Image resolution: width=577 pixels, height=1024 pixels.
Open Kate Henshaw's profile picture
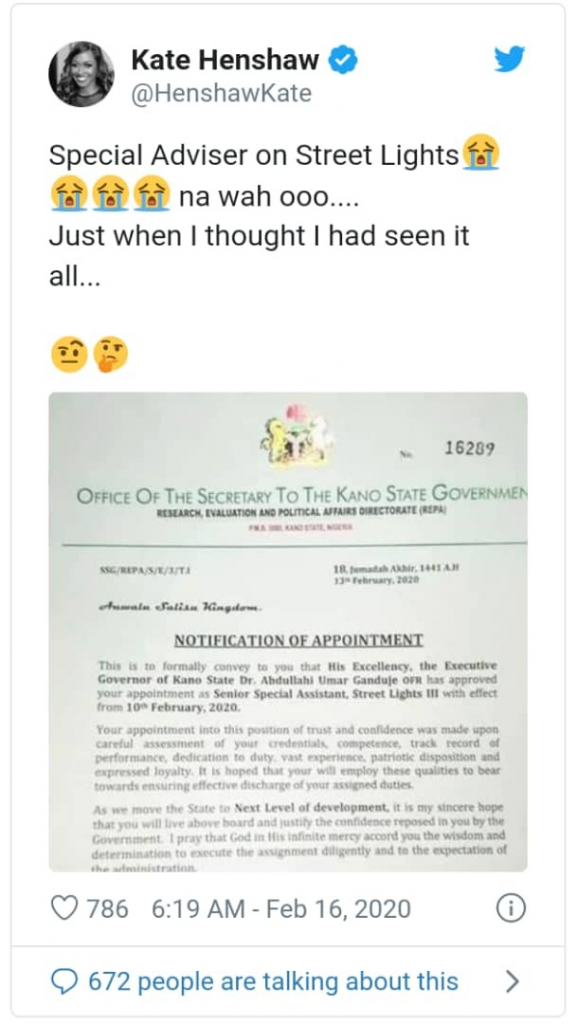[x=81, y=74]
